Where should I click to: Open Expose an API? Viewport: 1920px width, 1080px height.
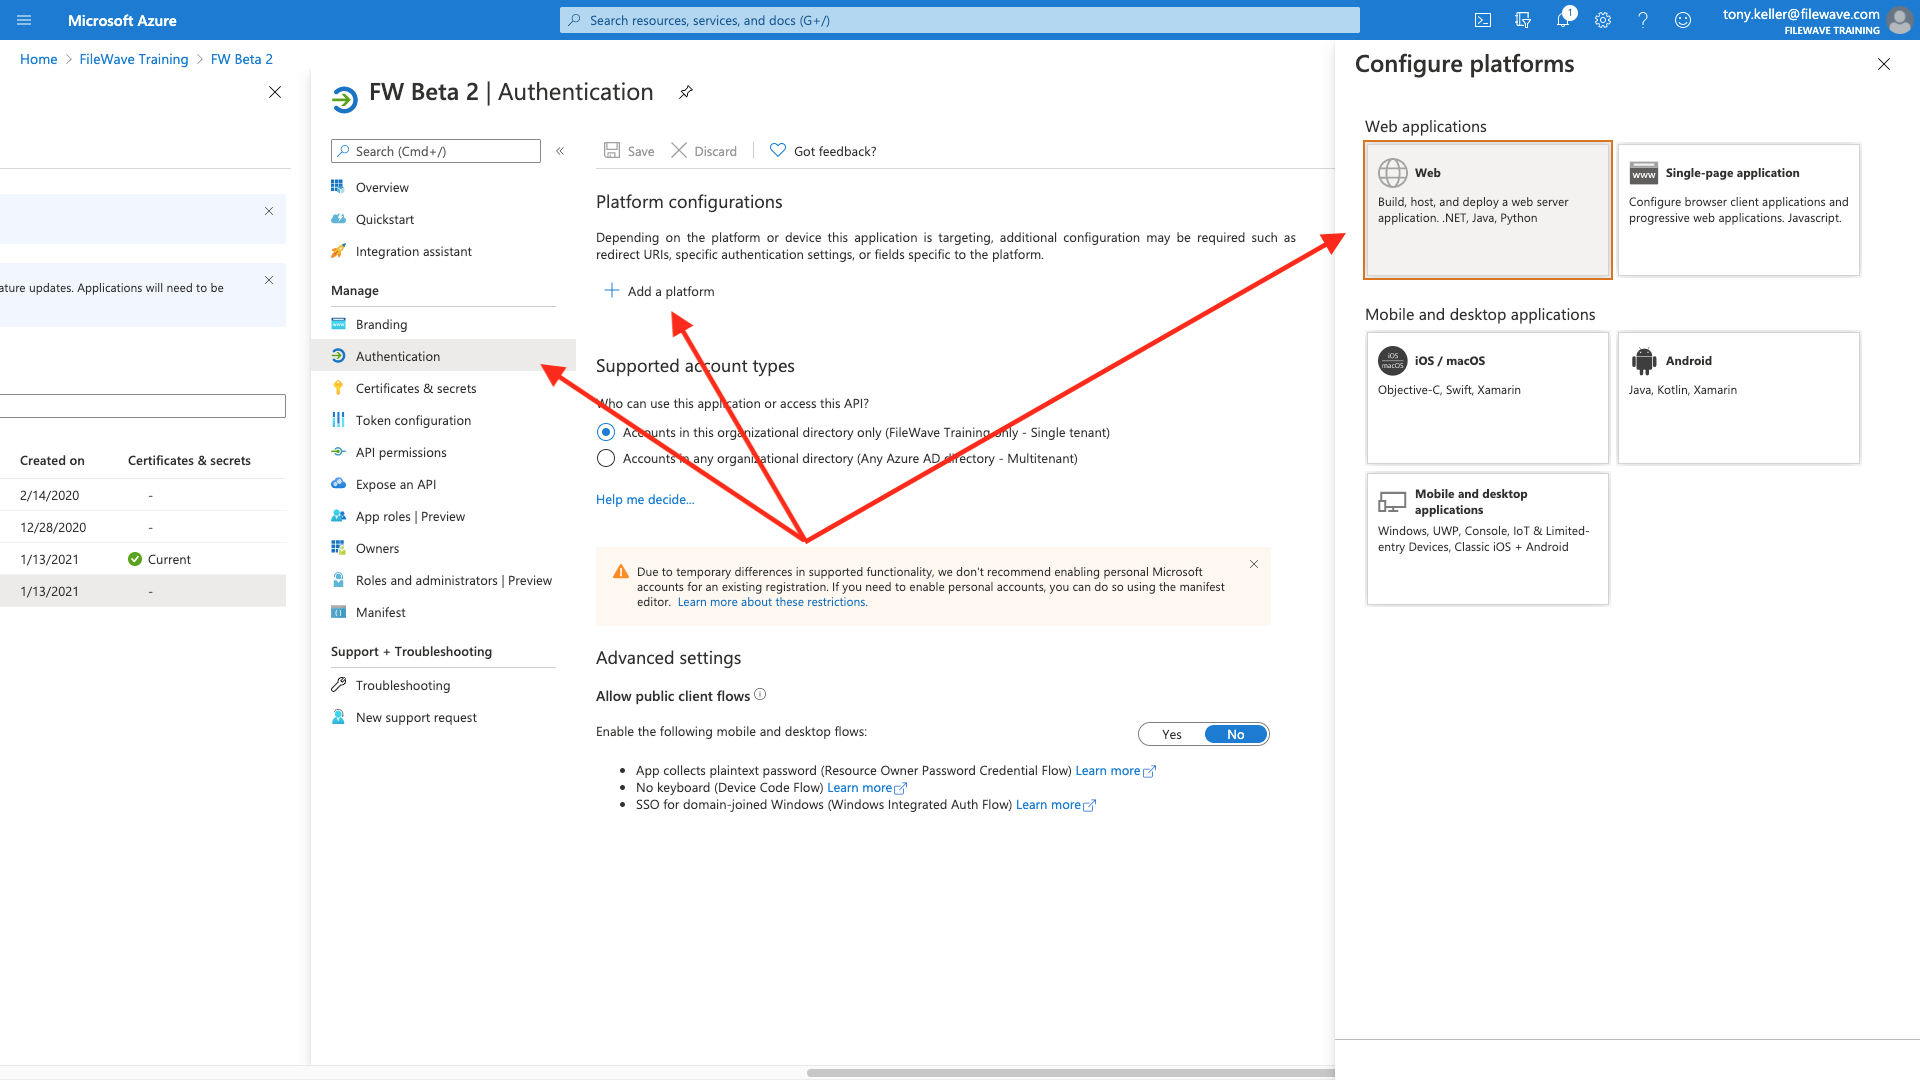point(396,484)
